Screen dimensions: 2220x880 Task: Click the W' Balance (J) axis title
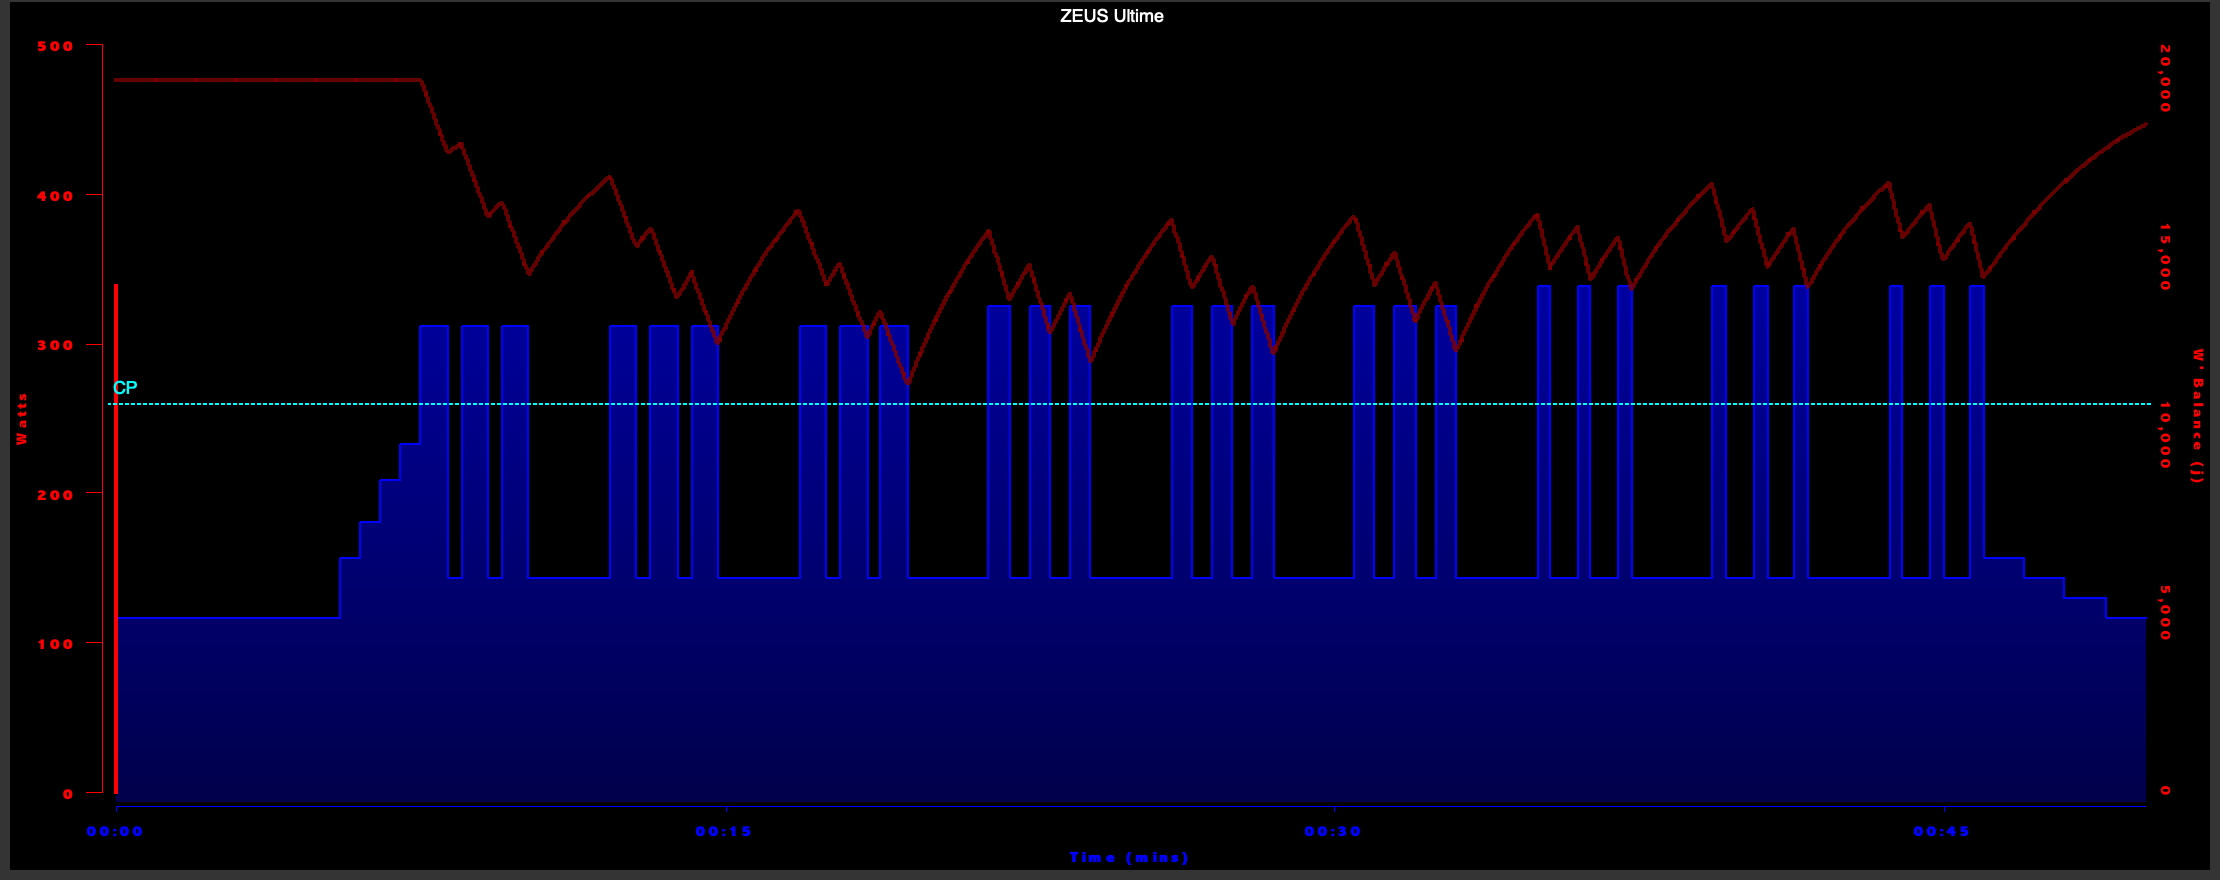(x=2197, y=416)
